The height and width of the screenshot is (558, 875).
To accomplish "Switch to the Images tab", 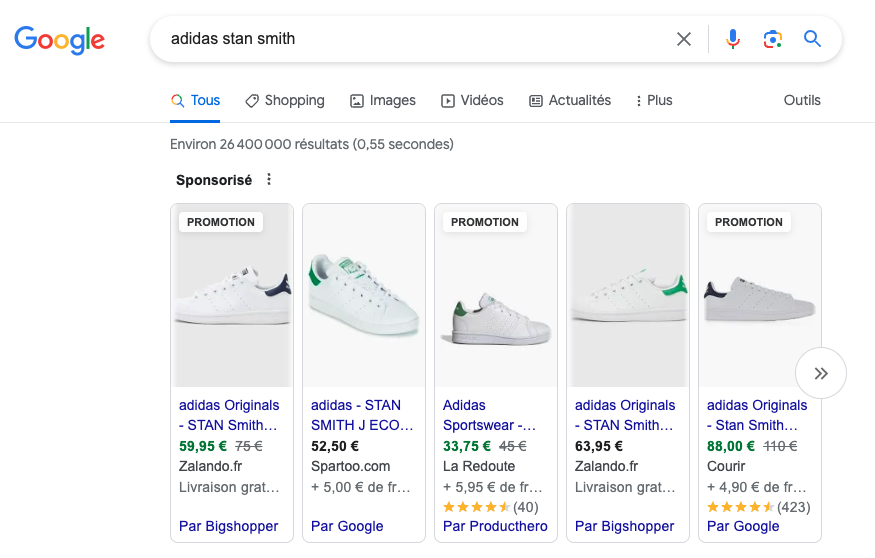I will (x=383, y=100).
